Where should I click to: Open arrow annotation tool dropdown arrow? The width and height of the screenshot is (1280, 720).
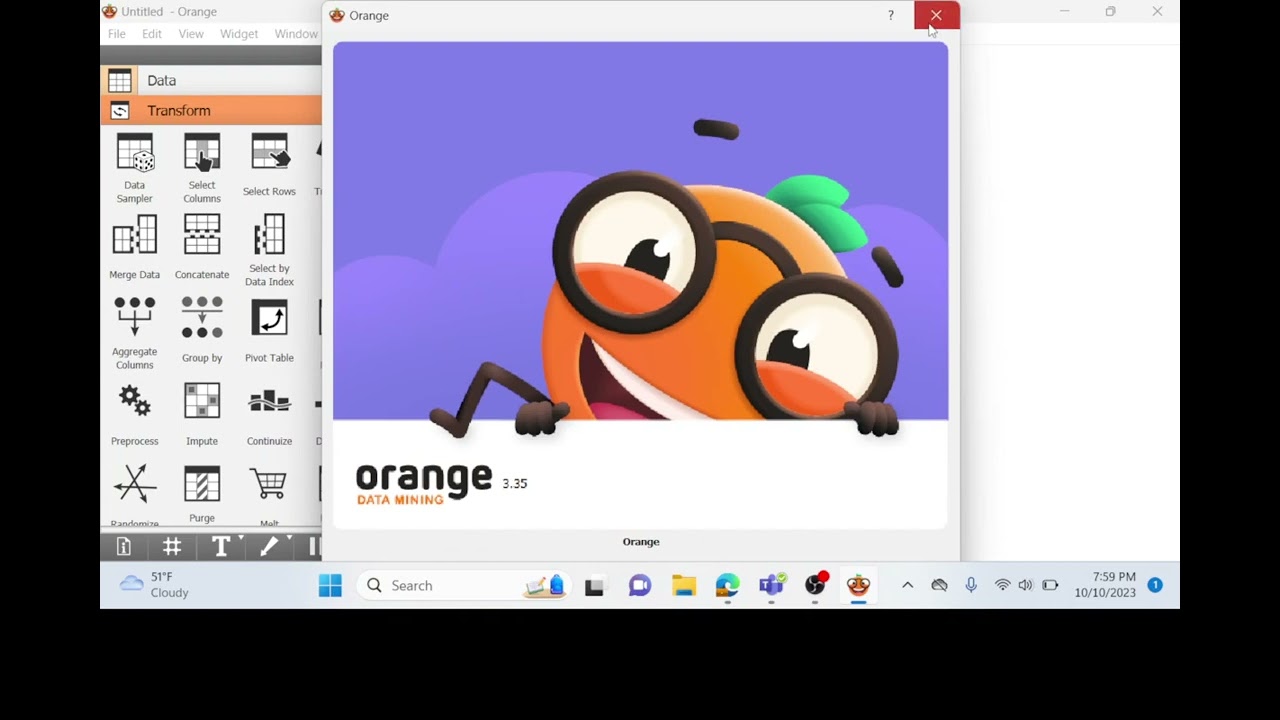point(289,539)
